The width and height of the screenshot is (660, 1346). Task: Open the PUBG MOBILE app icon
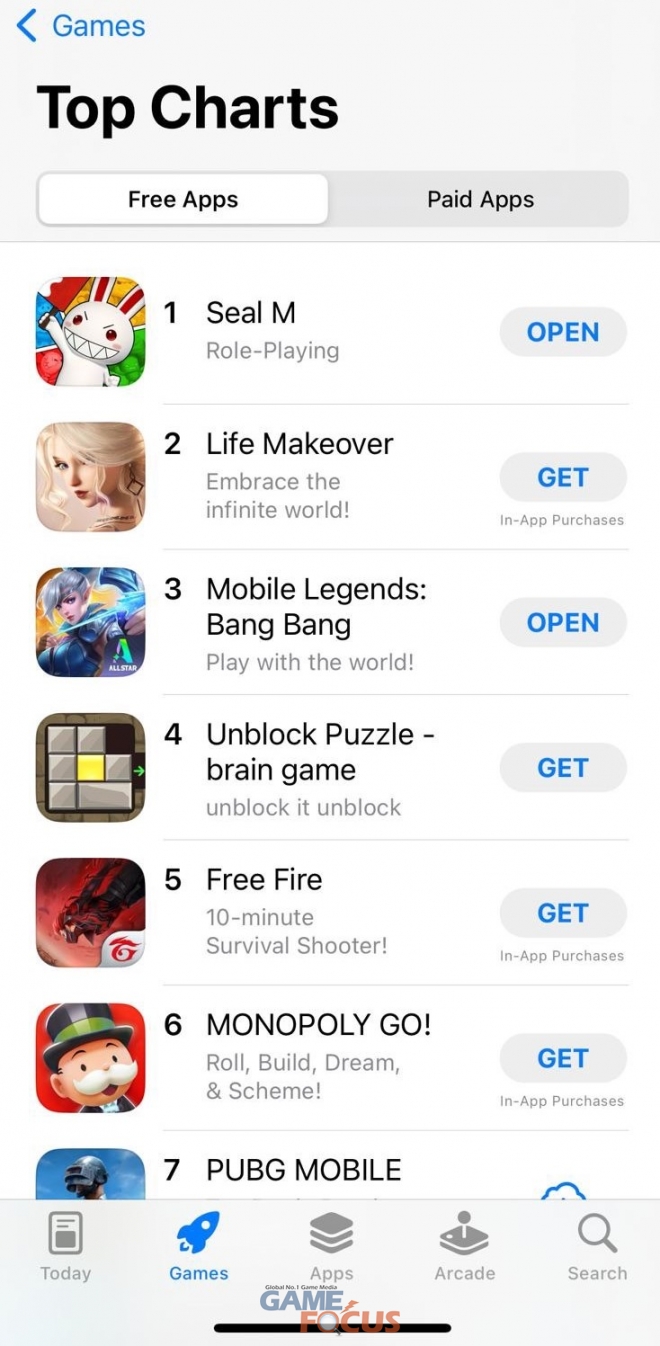[91, 1174]
